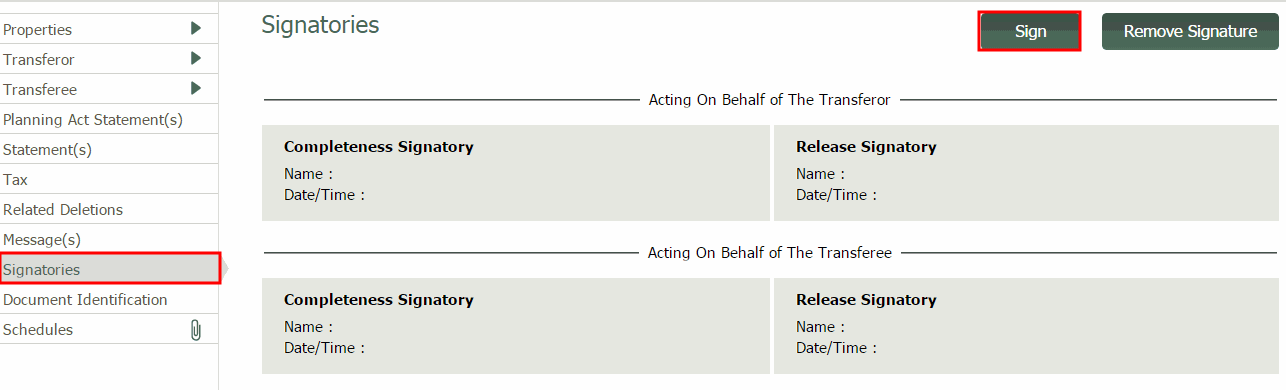Expand the Transferee arrow

click(196, 89)
